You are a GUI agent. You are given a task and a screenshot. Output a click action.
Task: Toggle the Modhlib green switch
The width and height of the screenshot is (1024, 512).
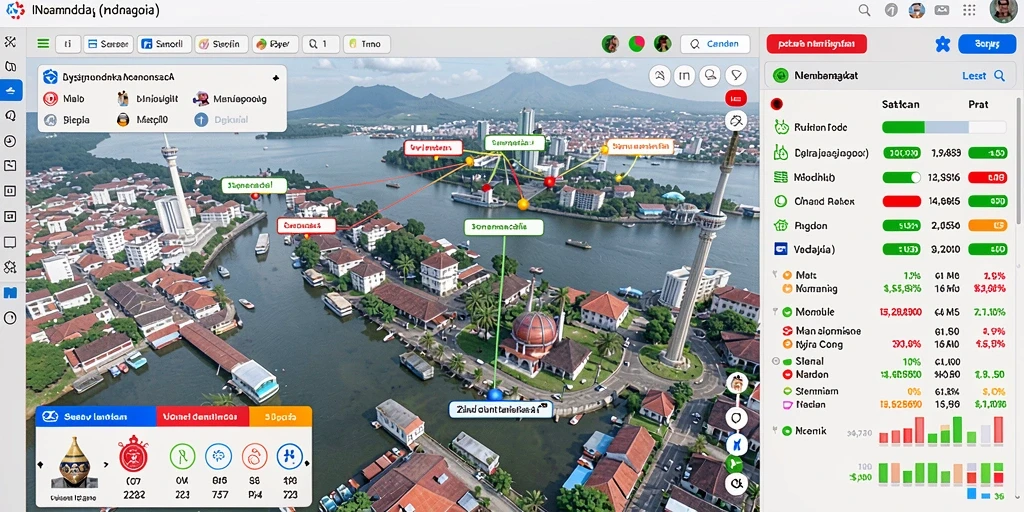[x=902, y=177]
